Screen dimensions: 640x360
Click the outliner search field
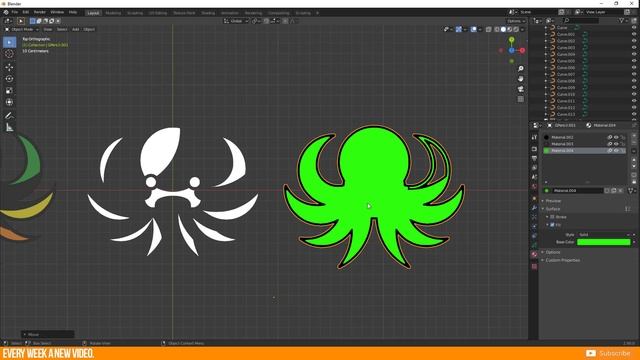pos(581,20)
